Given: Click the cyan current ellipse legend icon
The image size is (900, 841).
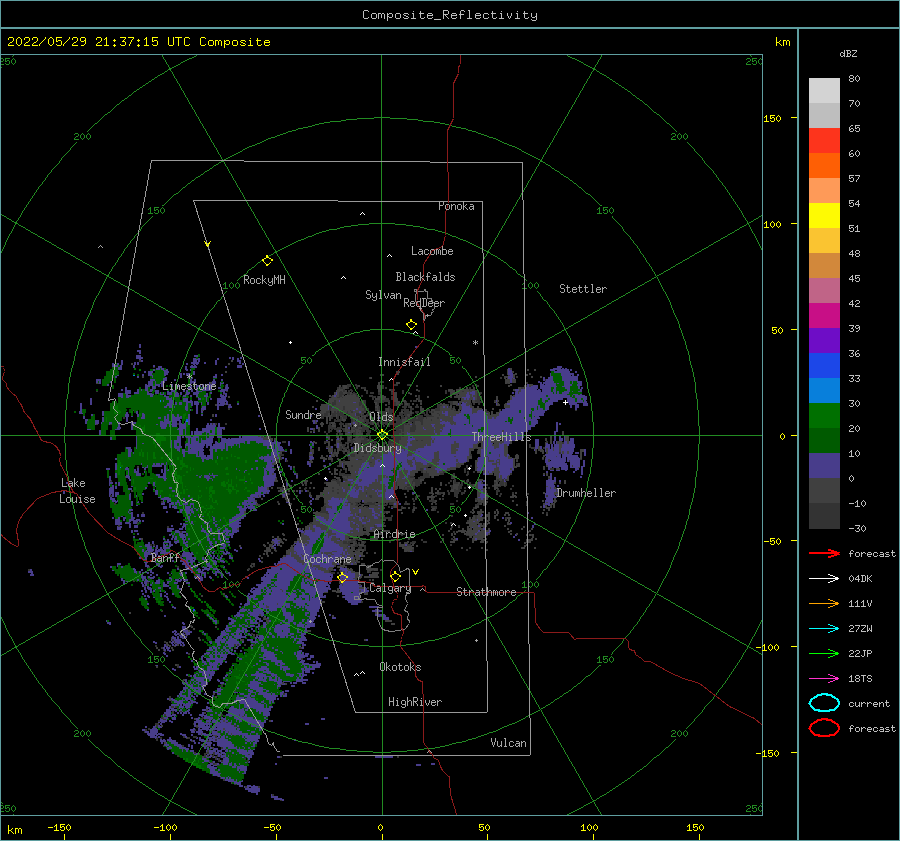Looking at the screenshot, I should 824,703.
